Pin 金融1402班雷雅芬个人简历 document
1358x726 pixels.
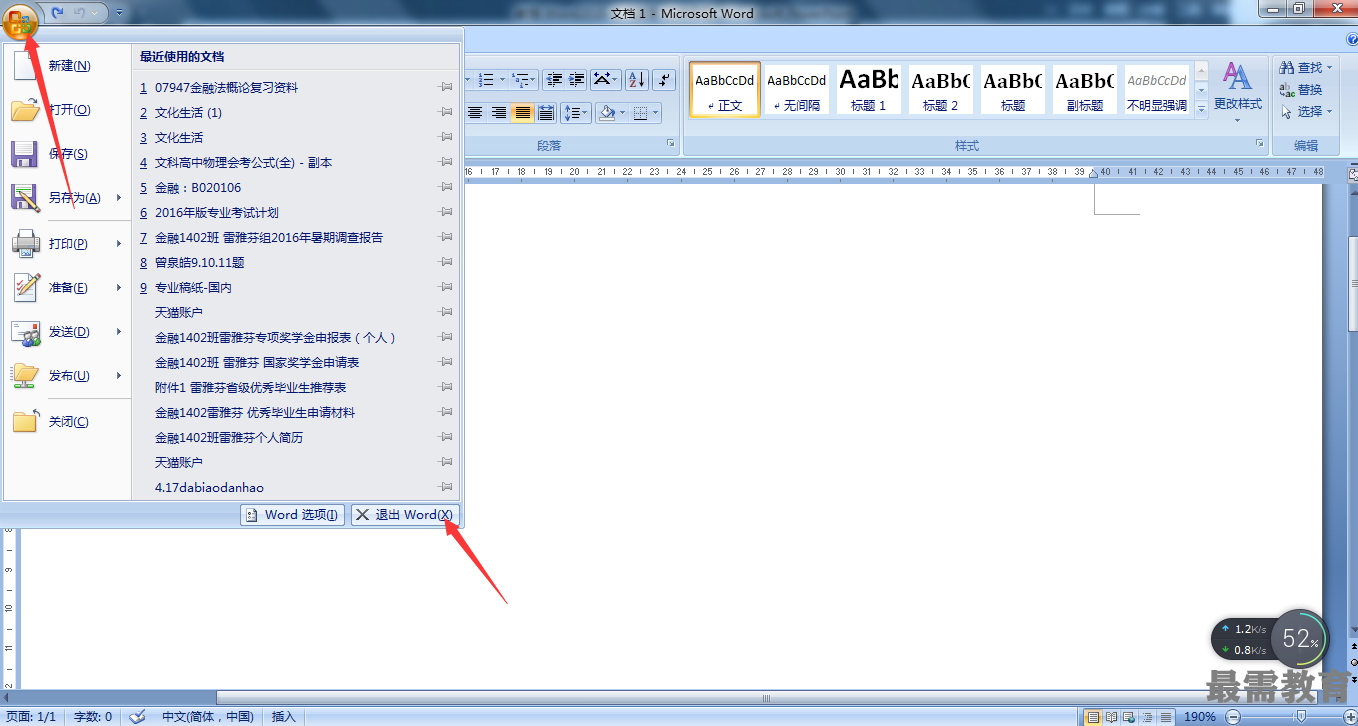446,437
